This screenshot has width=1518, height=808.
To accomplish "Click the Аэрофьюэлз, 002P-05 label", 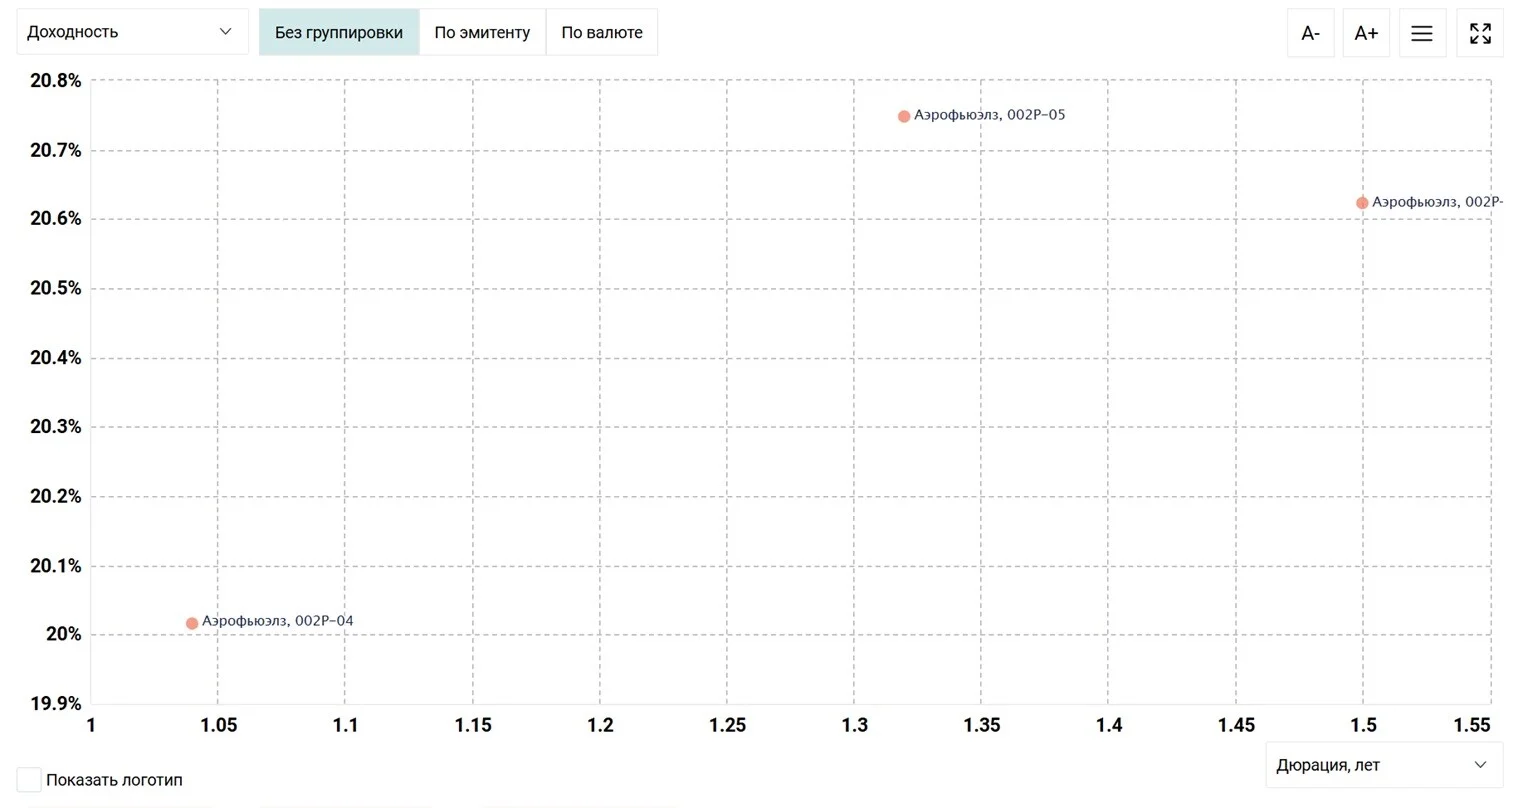I will coord(990,115).
